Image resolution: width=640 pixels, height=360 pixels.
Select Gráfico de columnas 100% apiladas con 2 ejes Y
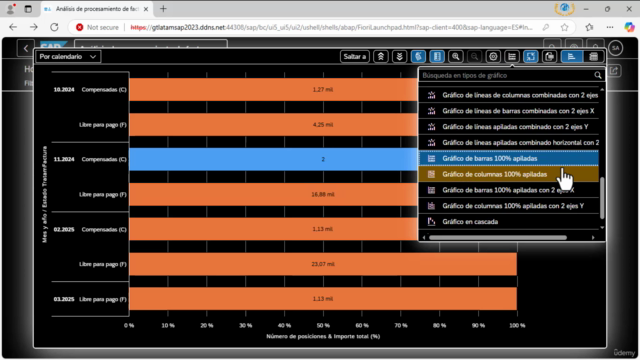tap(509, 206)
